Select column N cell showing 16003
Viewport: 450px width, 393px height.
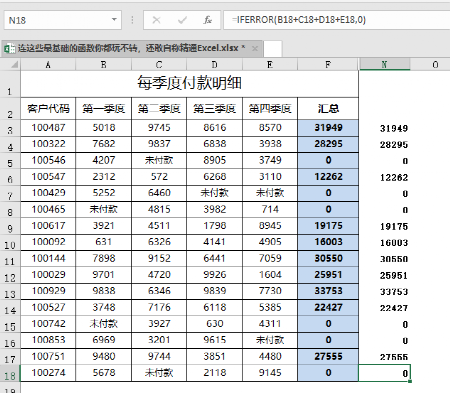pyautogui.click(x=384, y=243)
